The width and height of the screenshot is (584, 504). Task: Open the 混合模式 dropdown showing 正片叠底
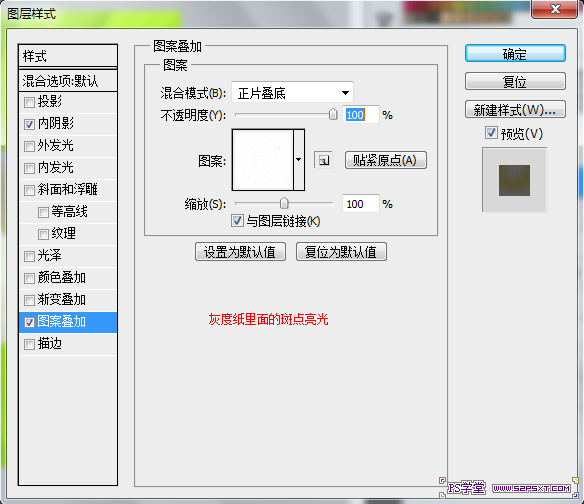tap(292, 92)
